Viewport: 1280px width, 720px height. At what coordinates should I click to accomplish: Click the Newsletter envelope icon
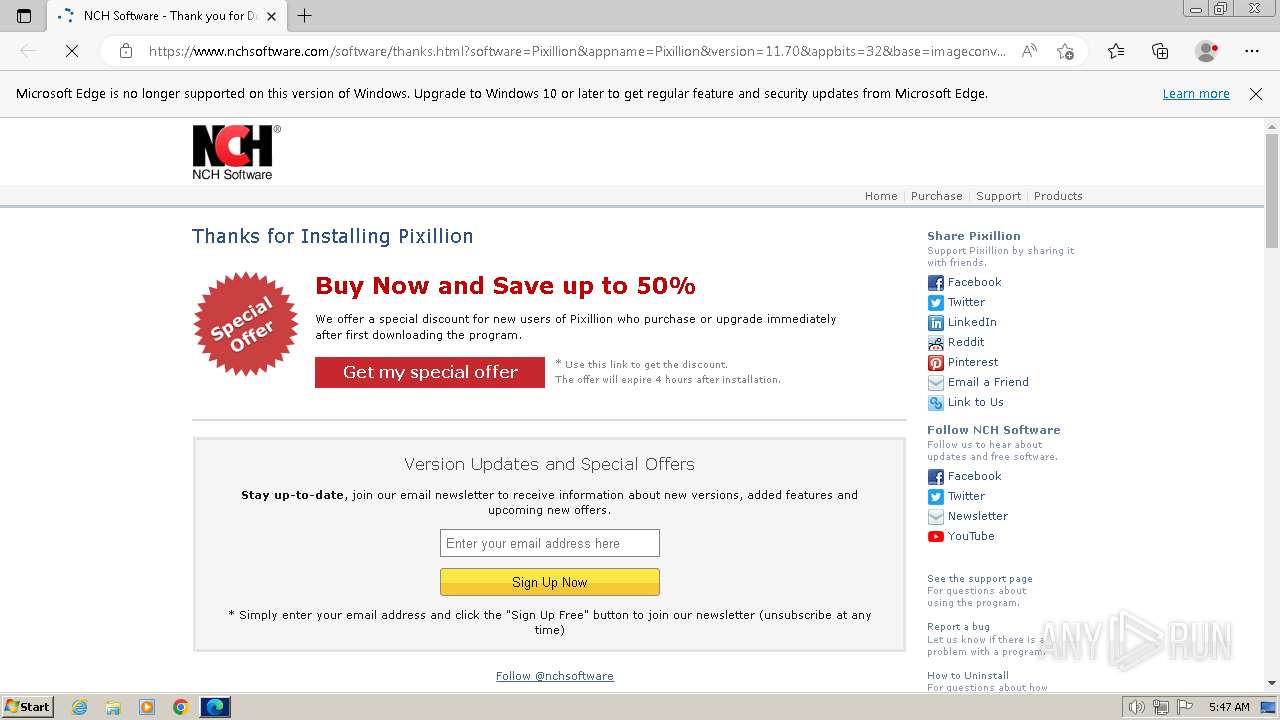coord(935,517)
